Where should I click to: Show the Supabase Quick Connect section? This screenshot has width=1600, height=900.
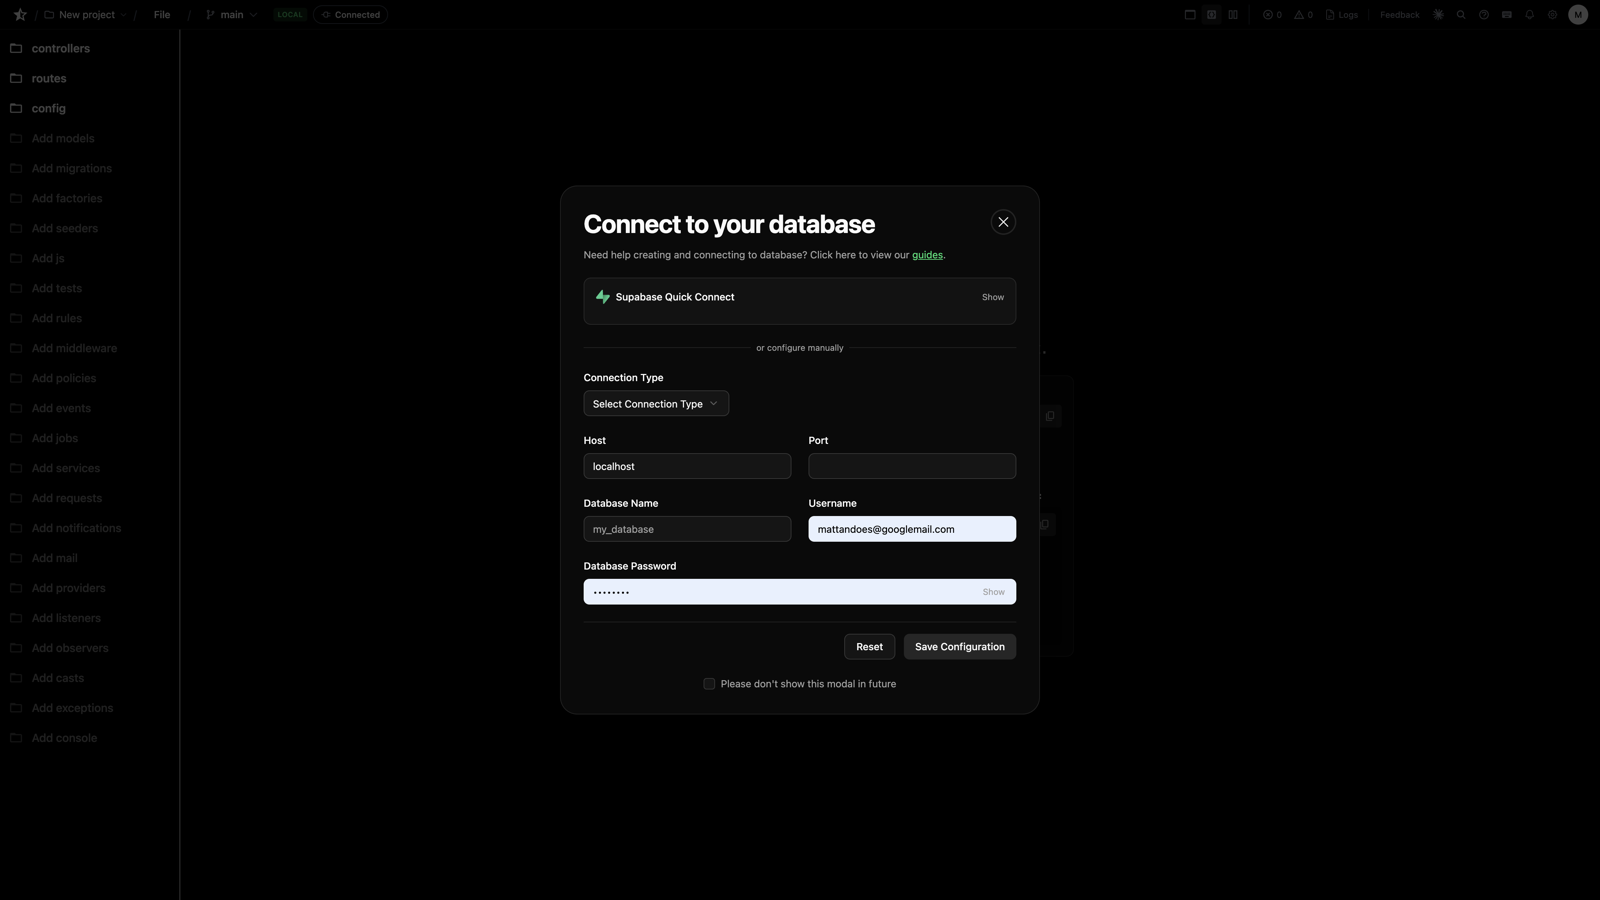[992, 297]
